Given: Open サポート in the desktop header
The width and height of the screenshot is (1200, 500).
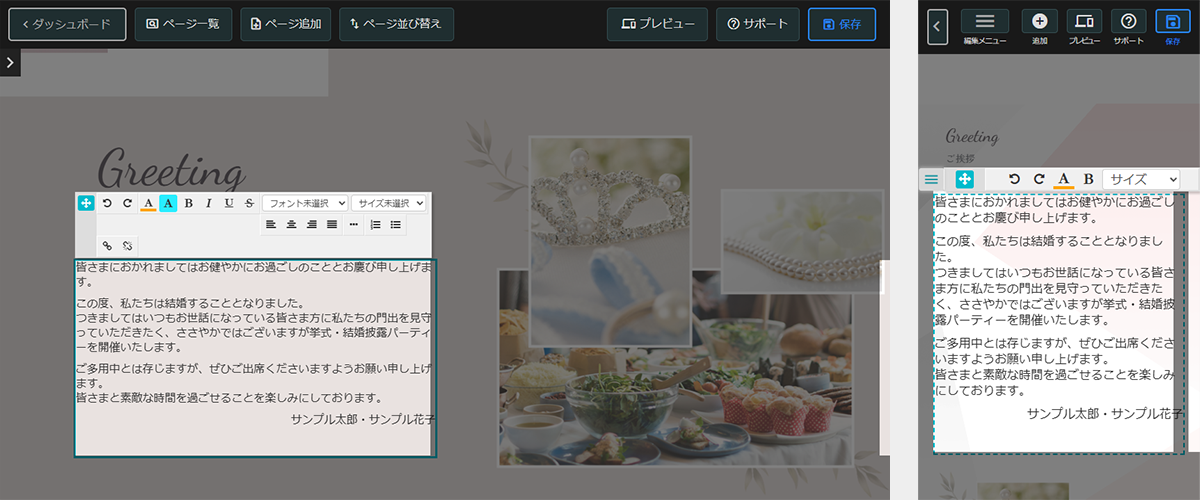Looking at the screenshot, I should pyautogui.click(x=758, y=24).
